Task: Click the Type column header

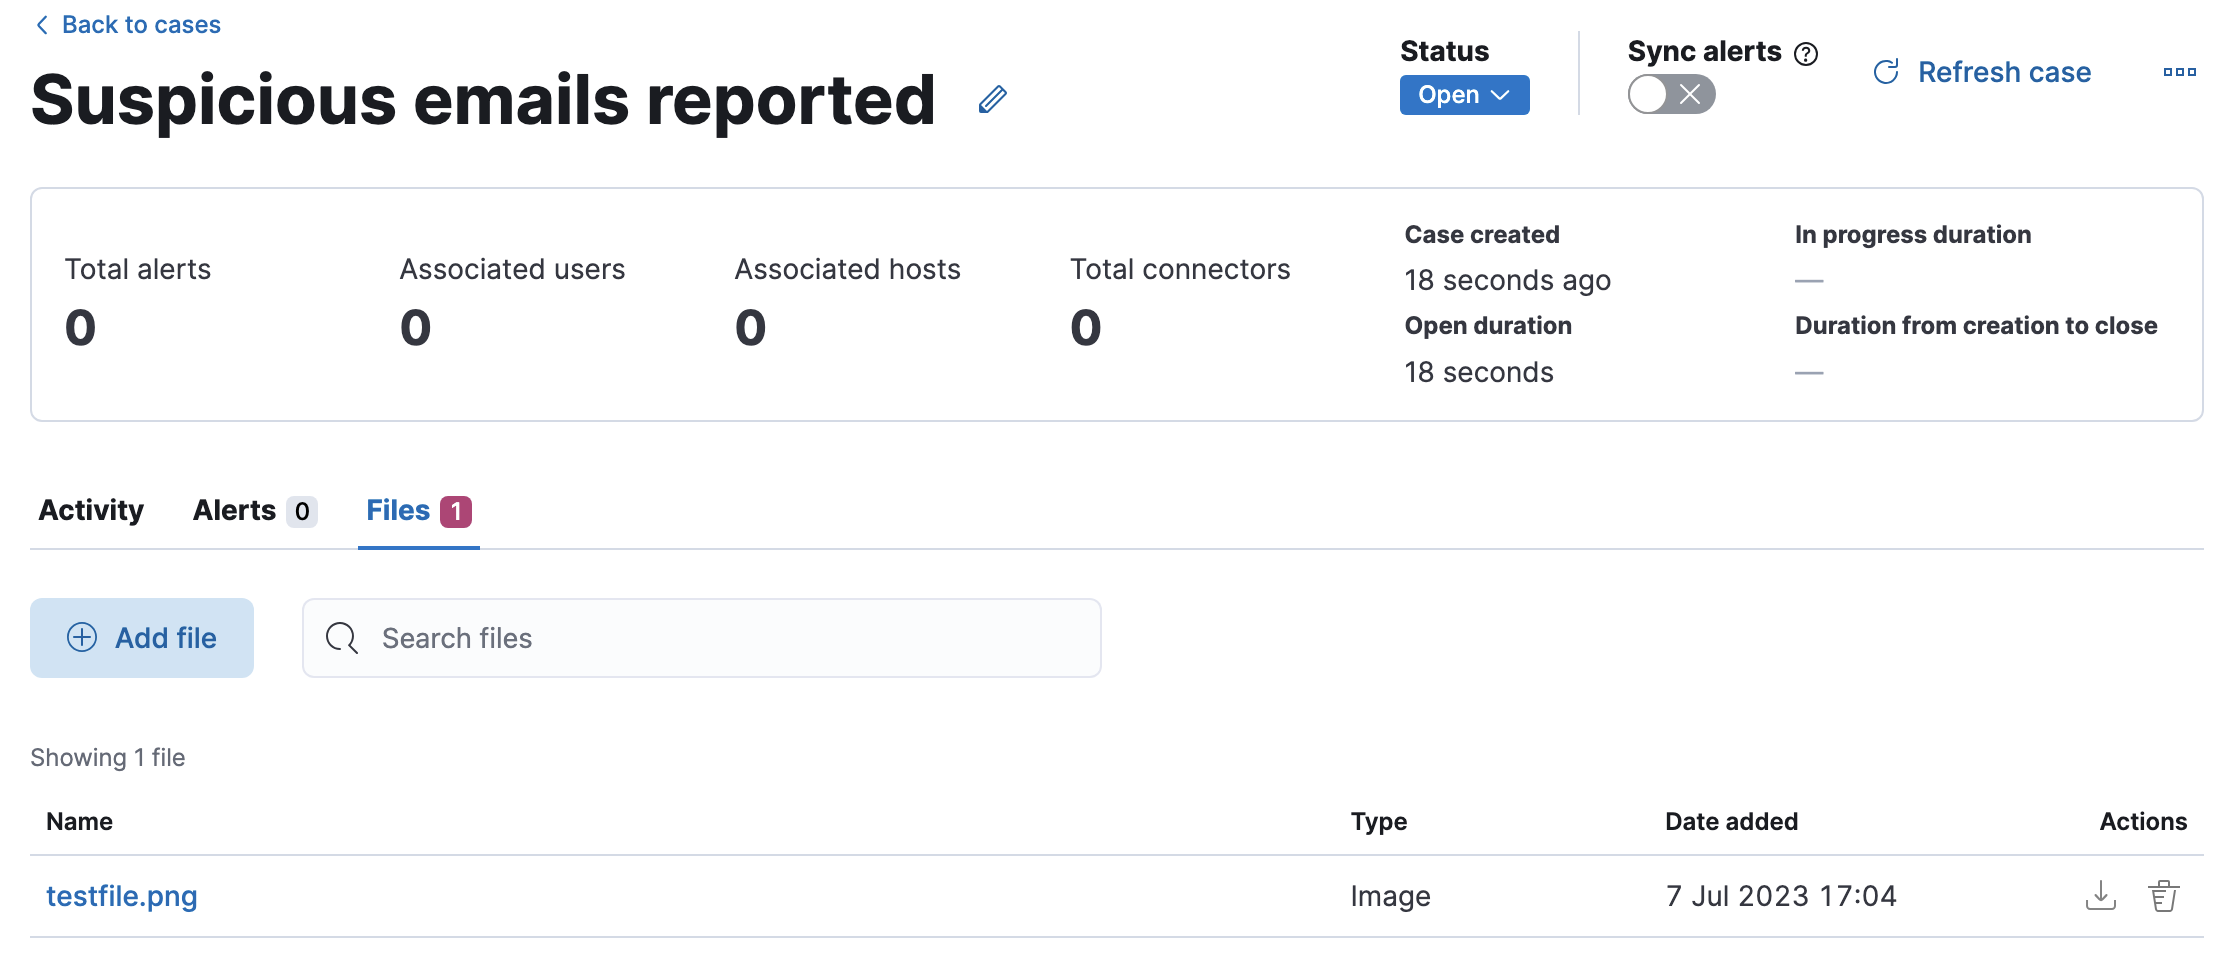Action: [1378, 822]
